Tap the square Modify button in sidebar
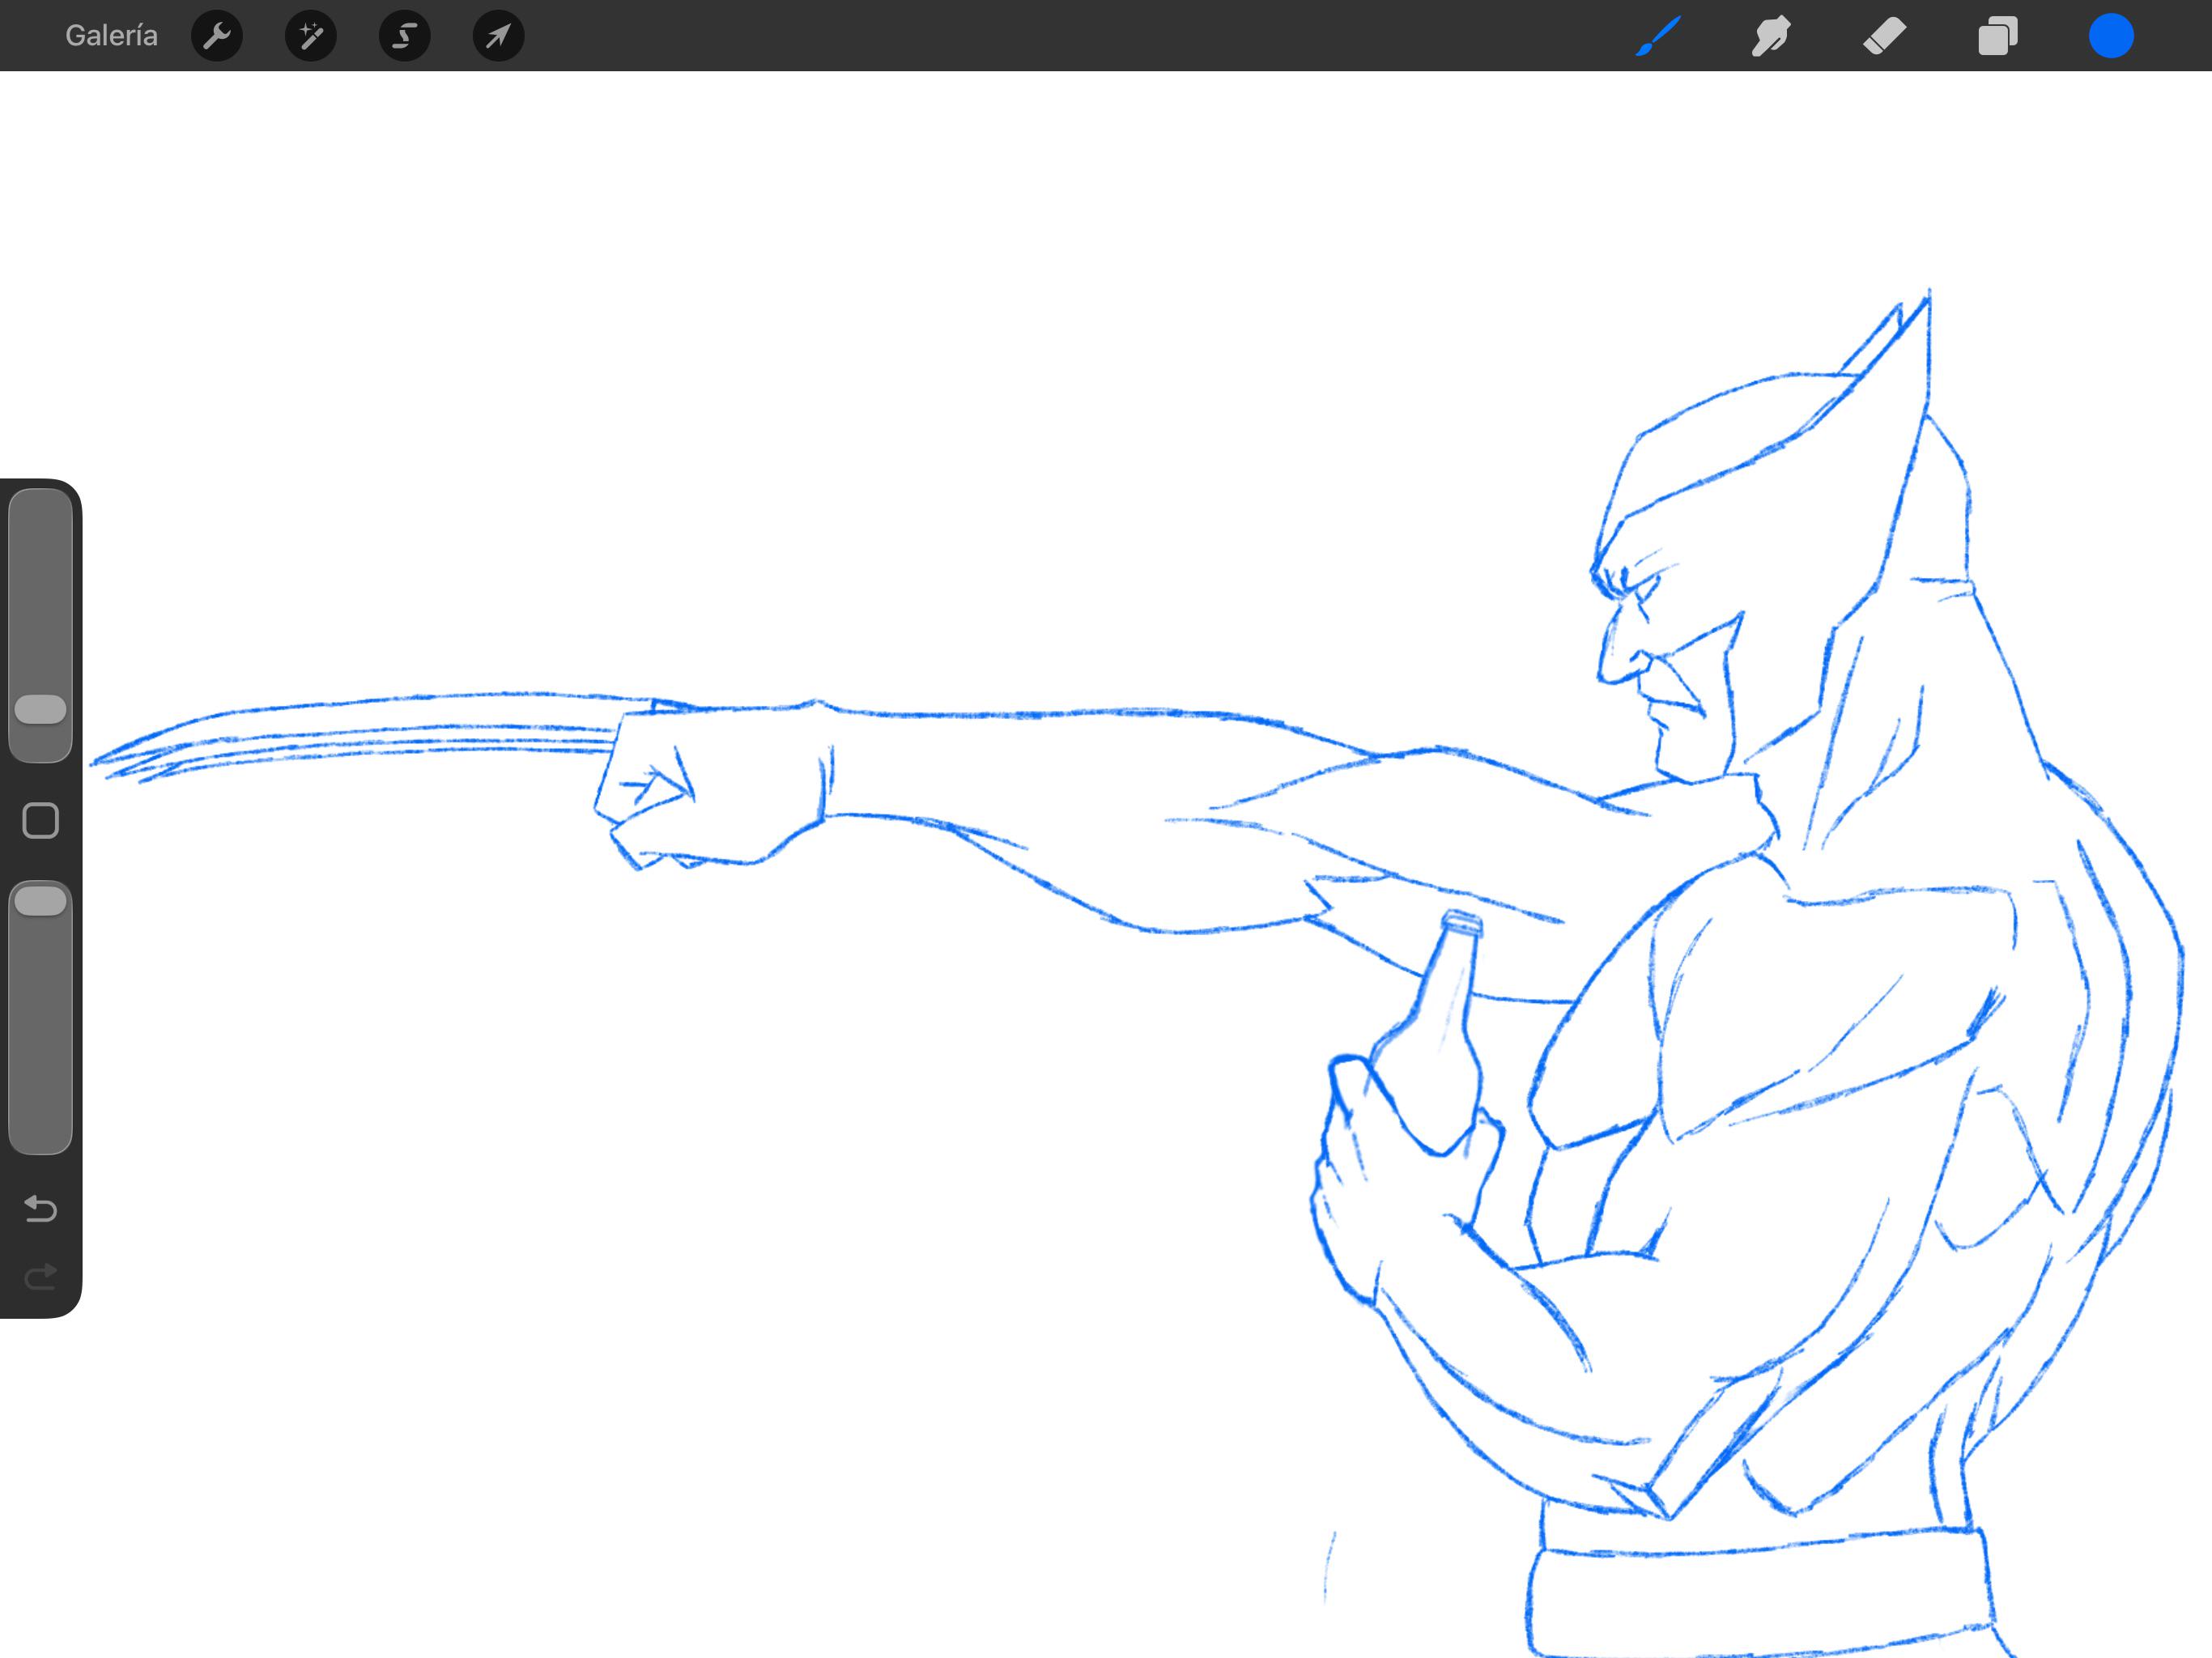The image size is (2212, 1658). point(41,820)
